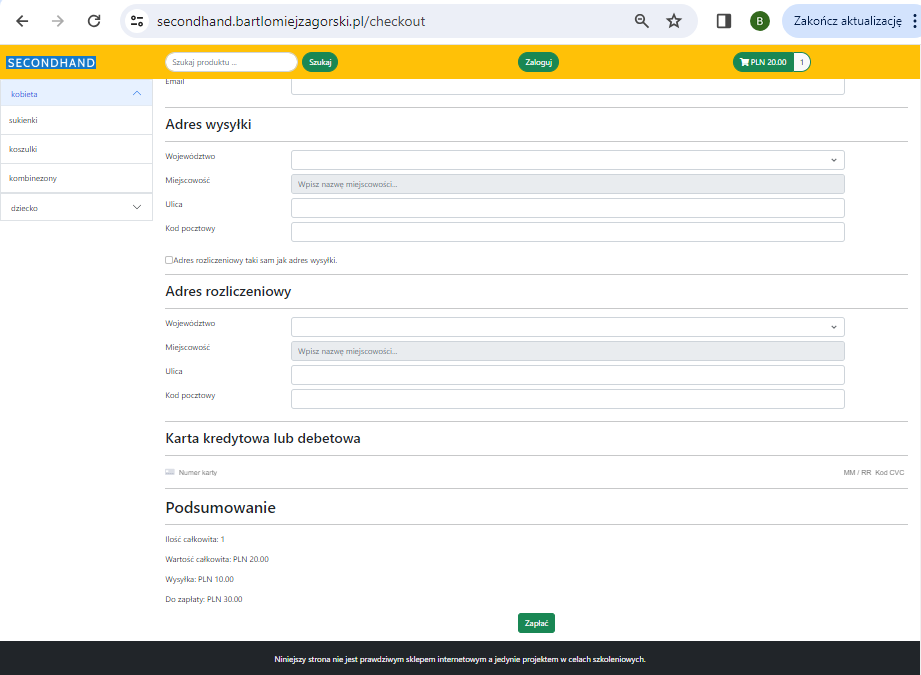Screen dimensions: 921x675
Task: Click billing Miejscowość field
Action: coord(567,351)
